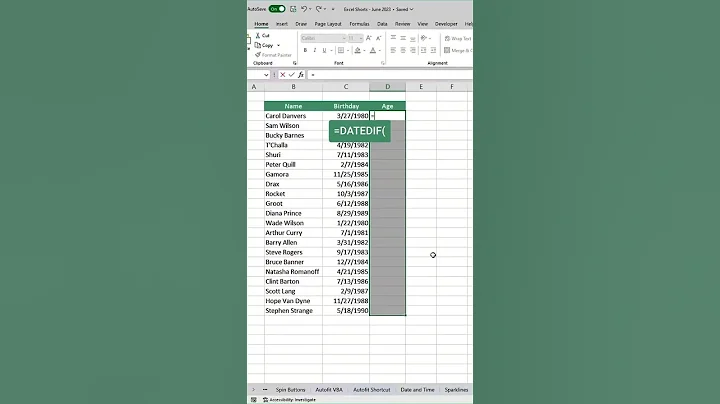Open the Formulas tab

359,24
